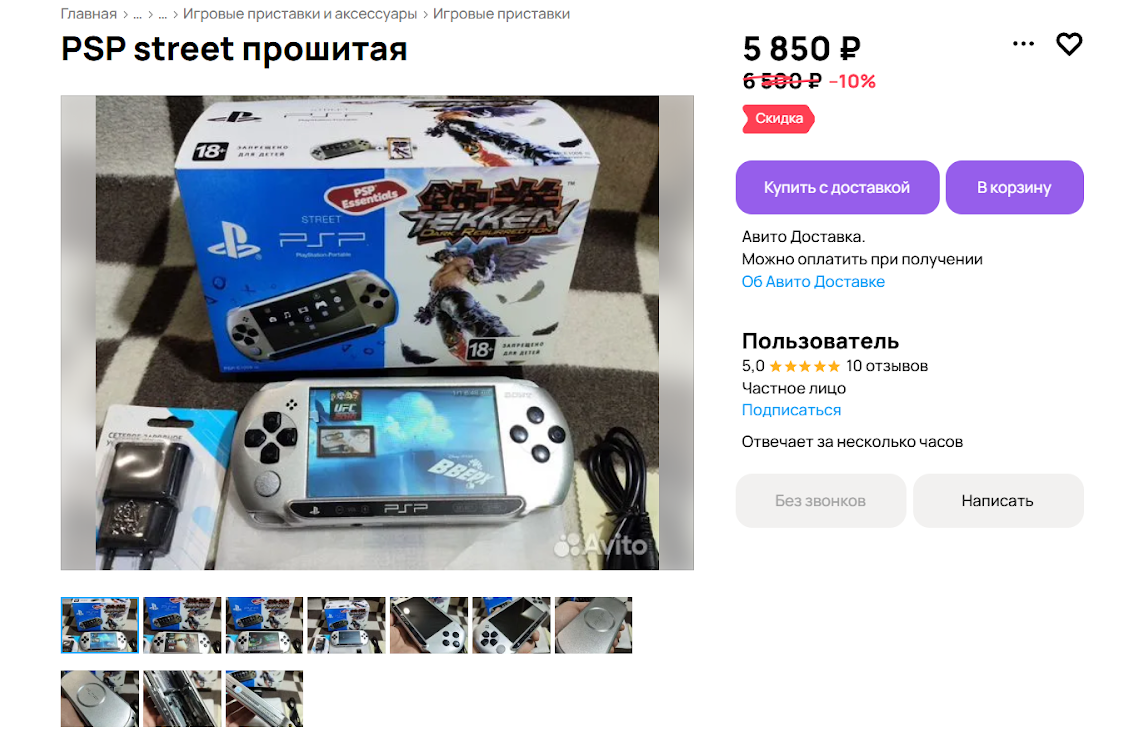Image resolution: width=1143 pixels, height=751 pixels.
Task: Click the five-star seller rating
Action: pos(805,366)
